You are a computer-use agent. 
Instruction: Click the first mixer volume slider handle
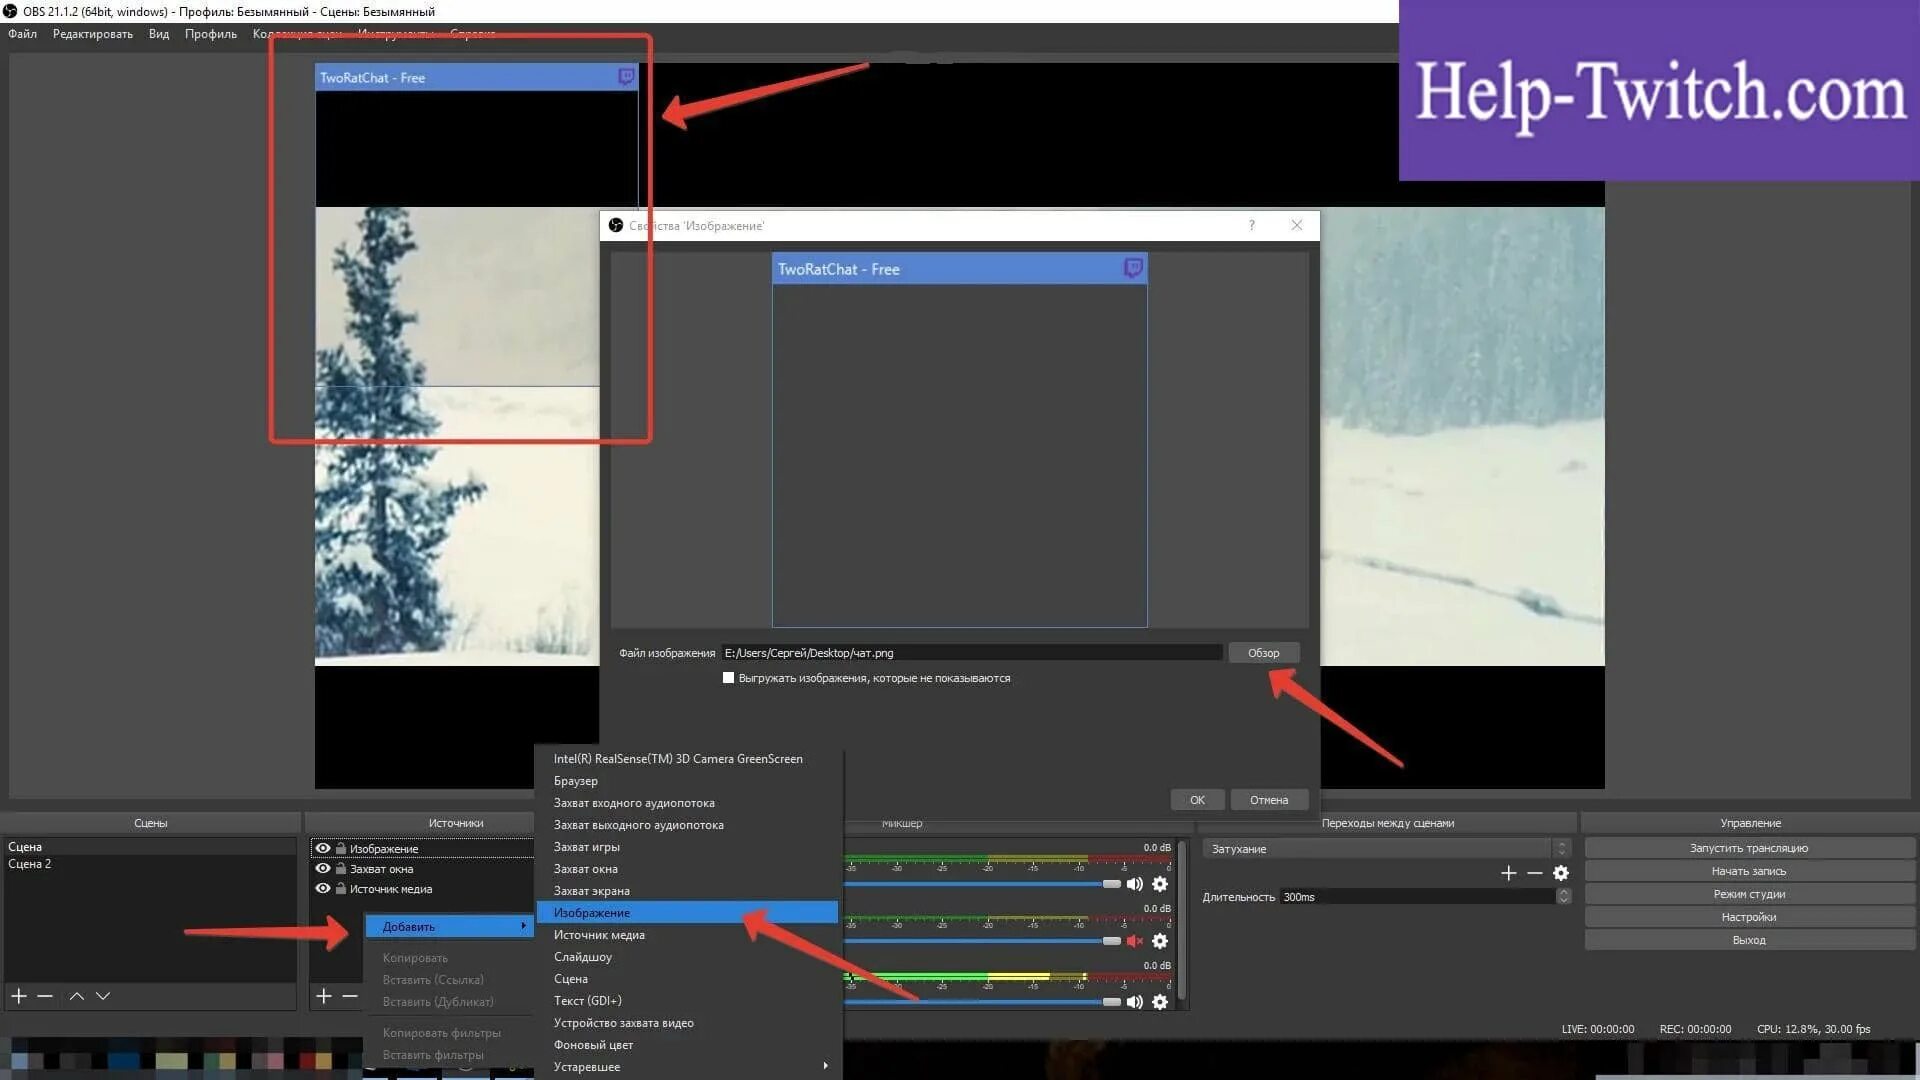coord(1111,884)
